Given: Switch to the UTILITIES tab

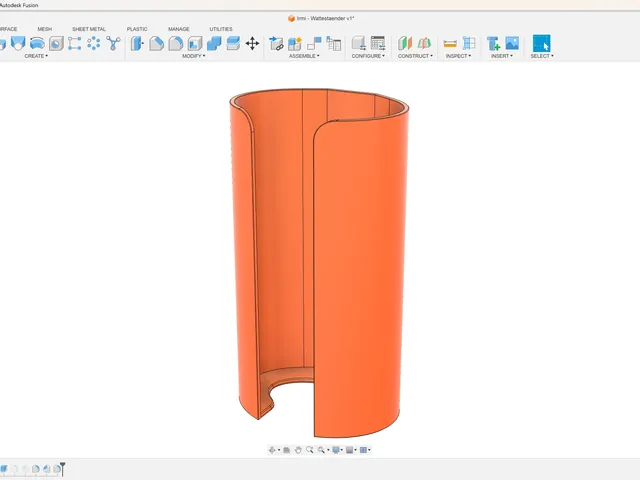Looking at the screenshot, I should (221, 29).
